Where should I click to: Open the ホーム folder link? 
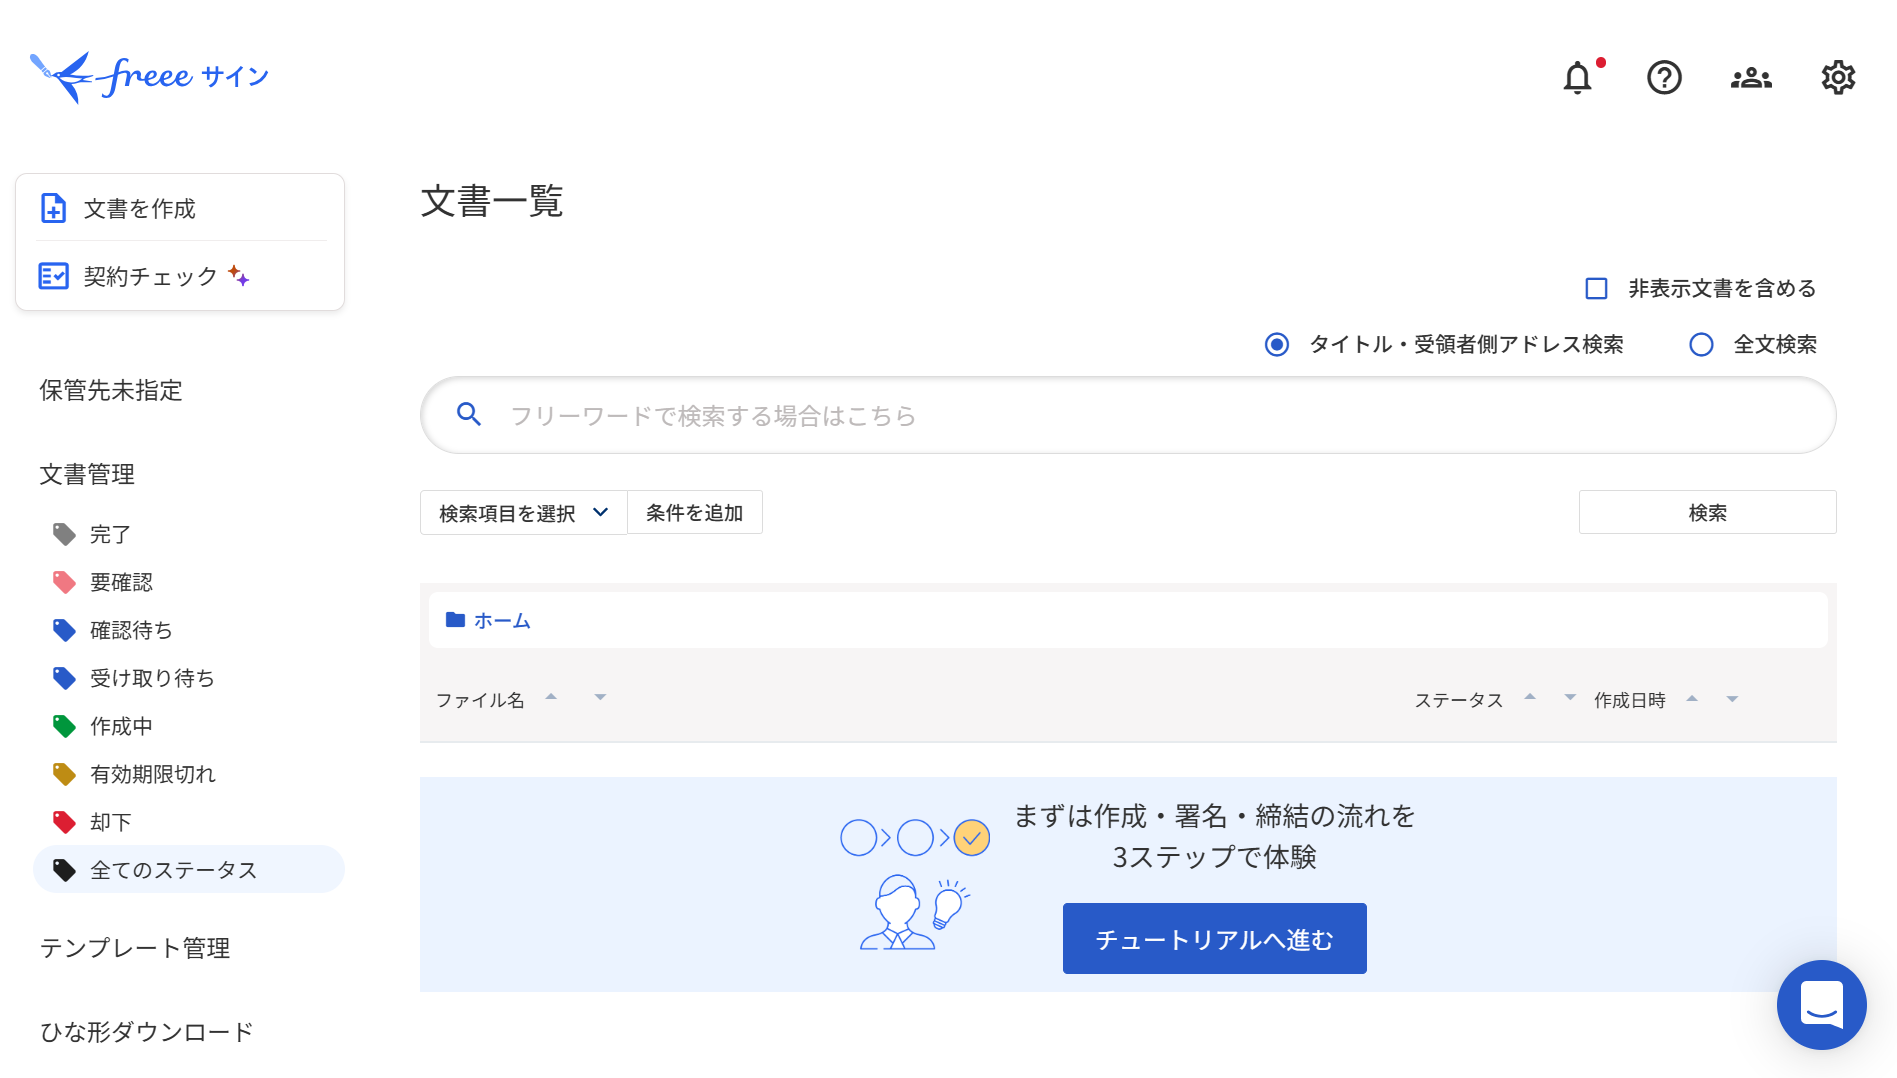501,620
